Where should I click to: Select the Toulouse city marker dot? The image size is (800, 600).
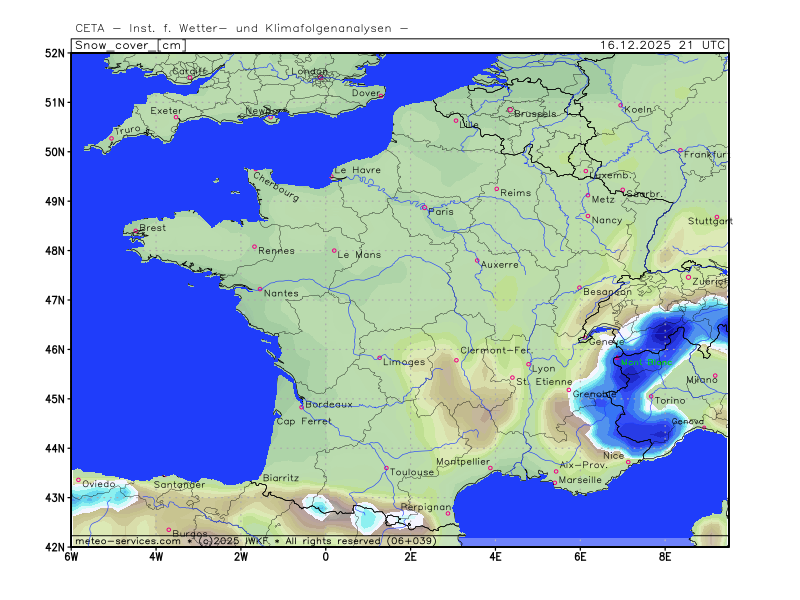386,468
